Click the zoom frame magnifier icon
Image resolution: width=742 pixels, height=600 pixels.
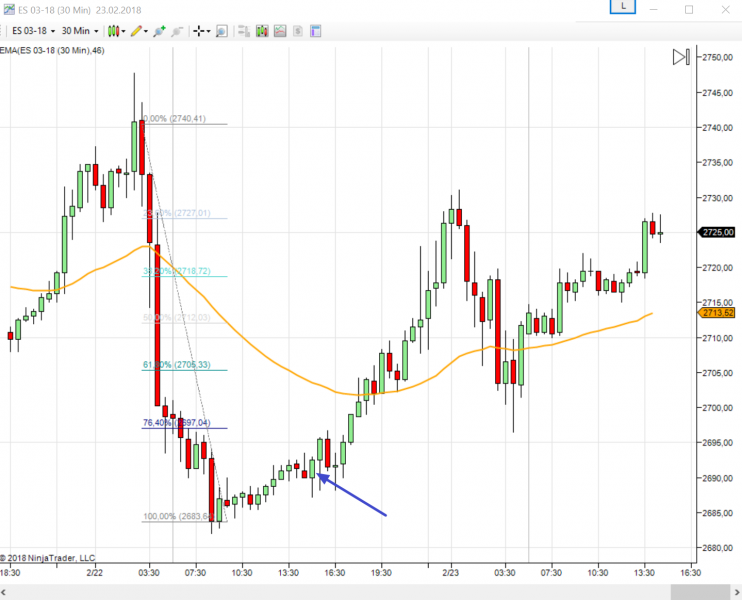(x=221, y=31)
